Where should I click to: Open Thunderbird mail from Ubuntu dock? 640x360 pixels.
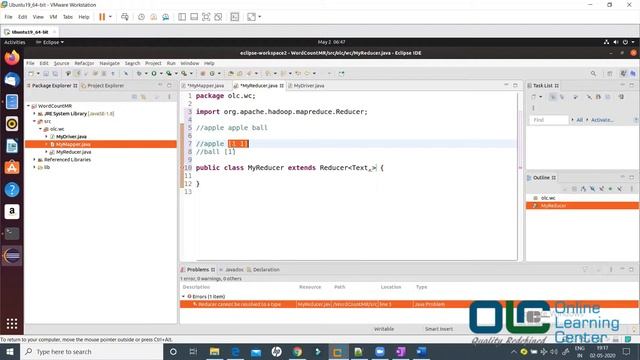pyautogui.click(x=12, y=80)
